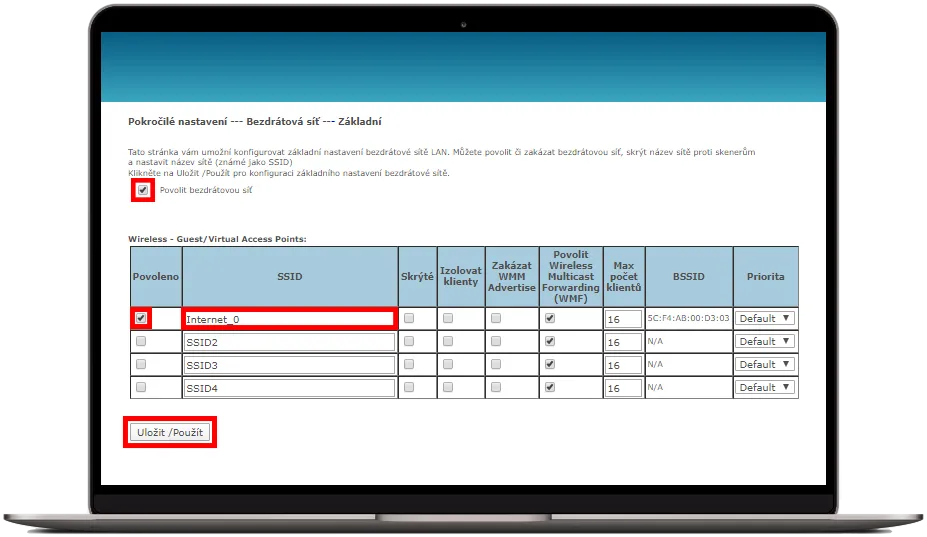Check Zakázat WMM Advertise for Internet_0
Screen dimensions: 927x537
(x=498, y=318)
